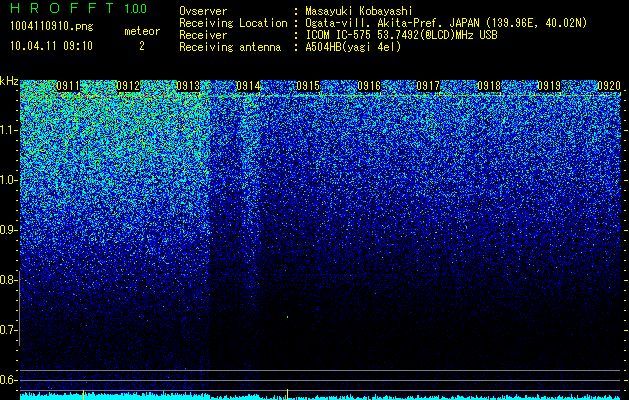Click the kHz axis unit label
The image size is (629, 400).
pyautogui.click(x=9, y=81)
